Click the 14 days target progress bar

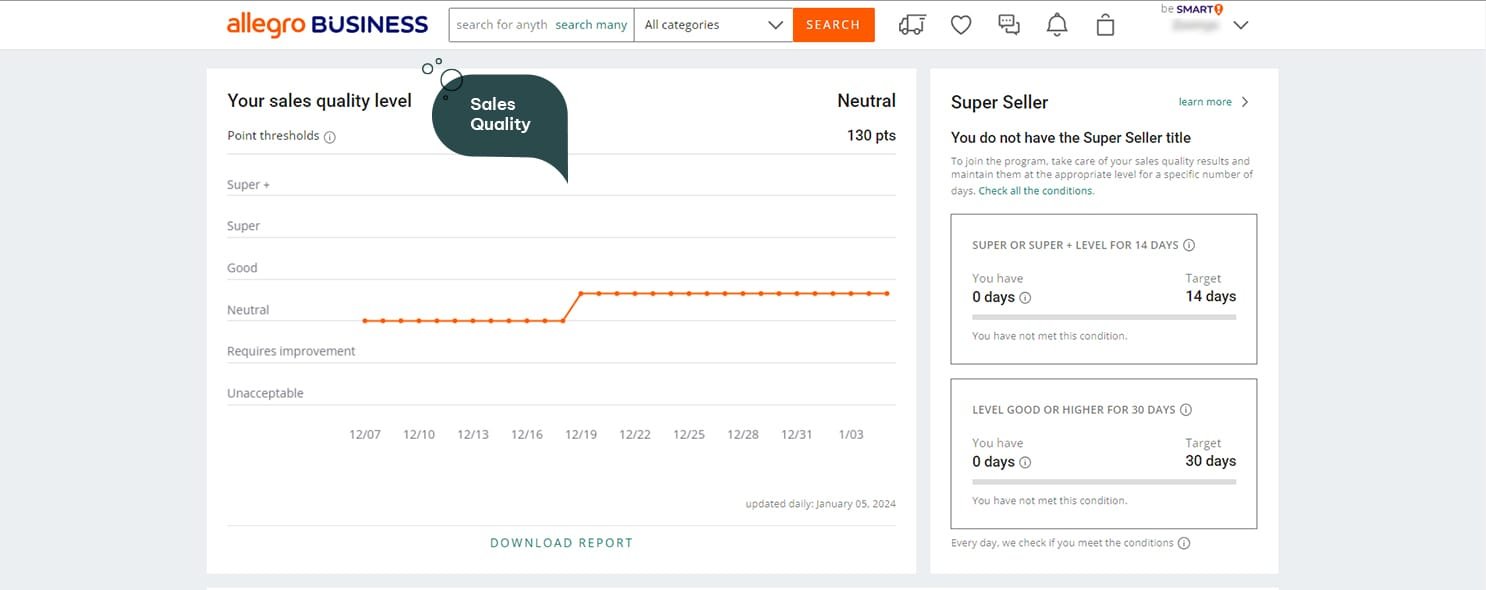[1104, 317]
